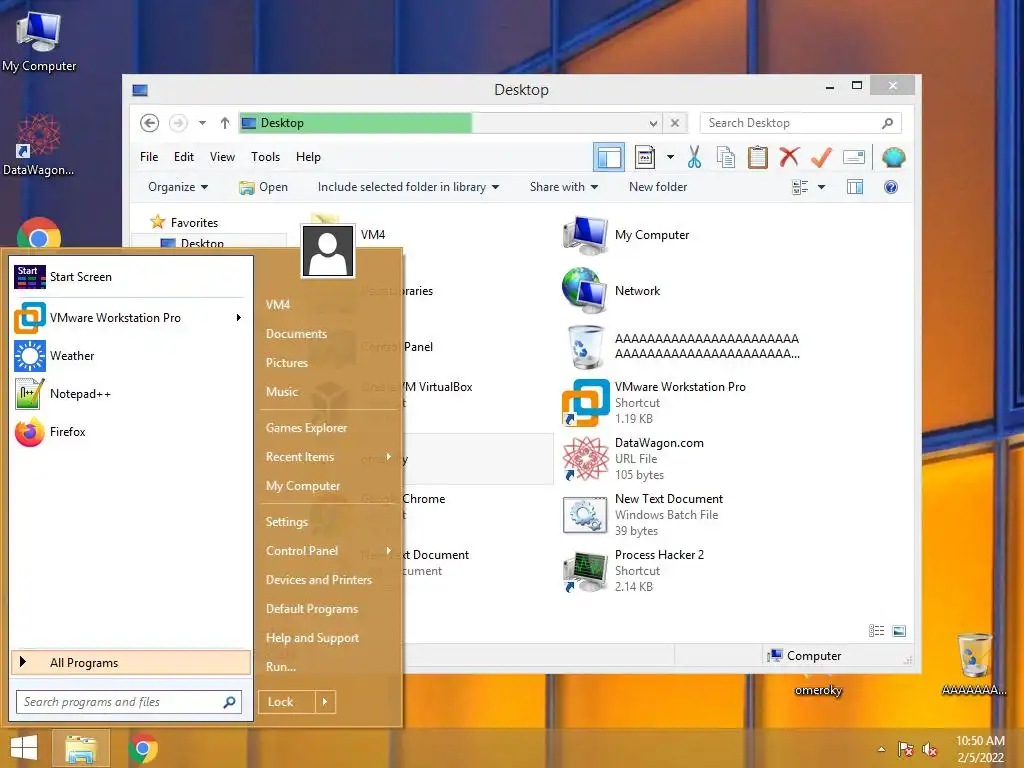The image size is (1024, 768).
Task: Open Help and Support in start menu
Action: pos(328,638)
